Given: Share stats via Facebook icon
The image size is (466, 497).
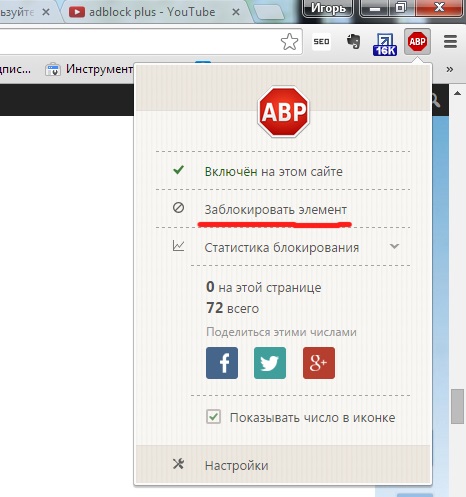Looking at the screenshot, I should click(x=222, y=363).
